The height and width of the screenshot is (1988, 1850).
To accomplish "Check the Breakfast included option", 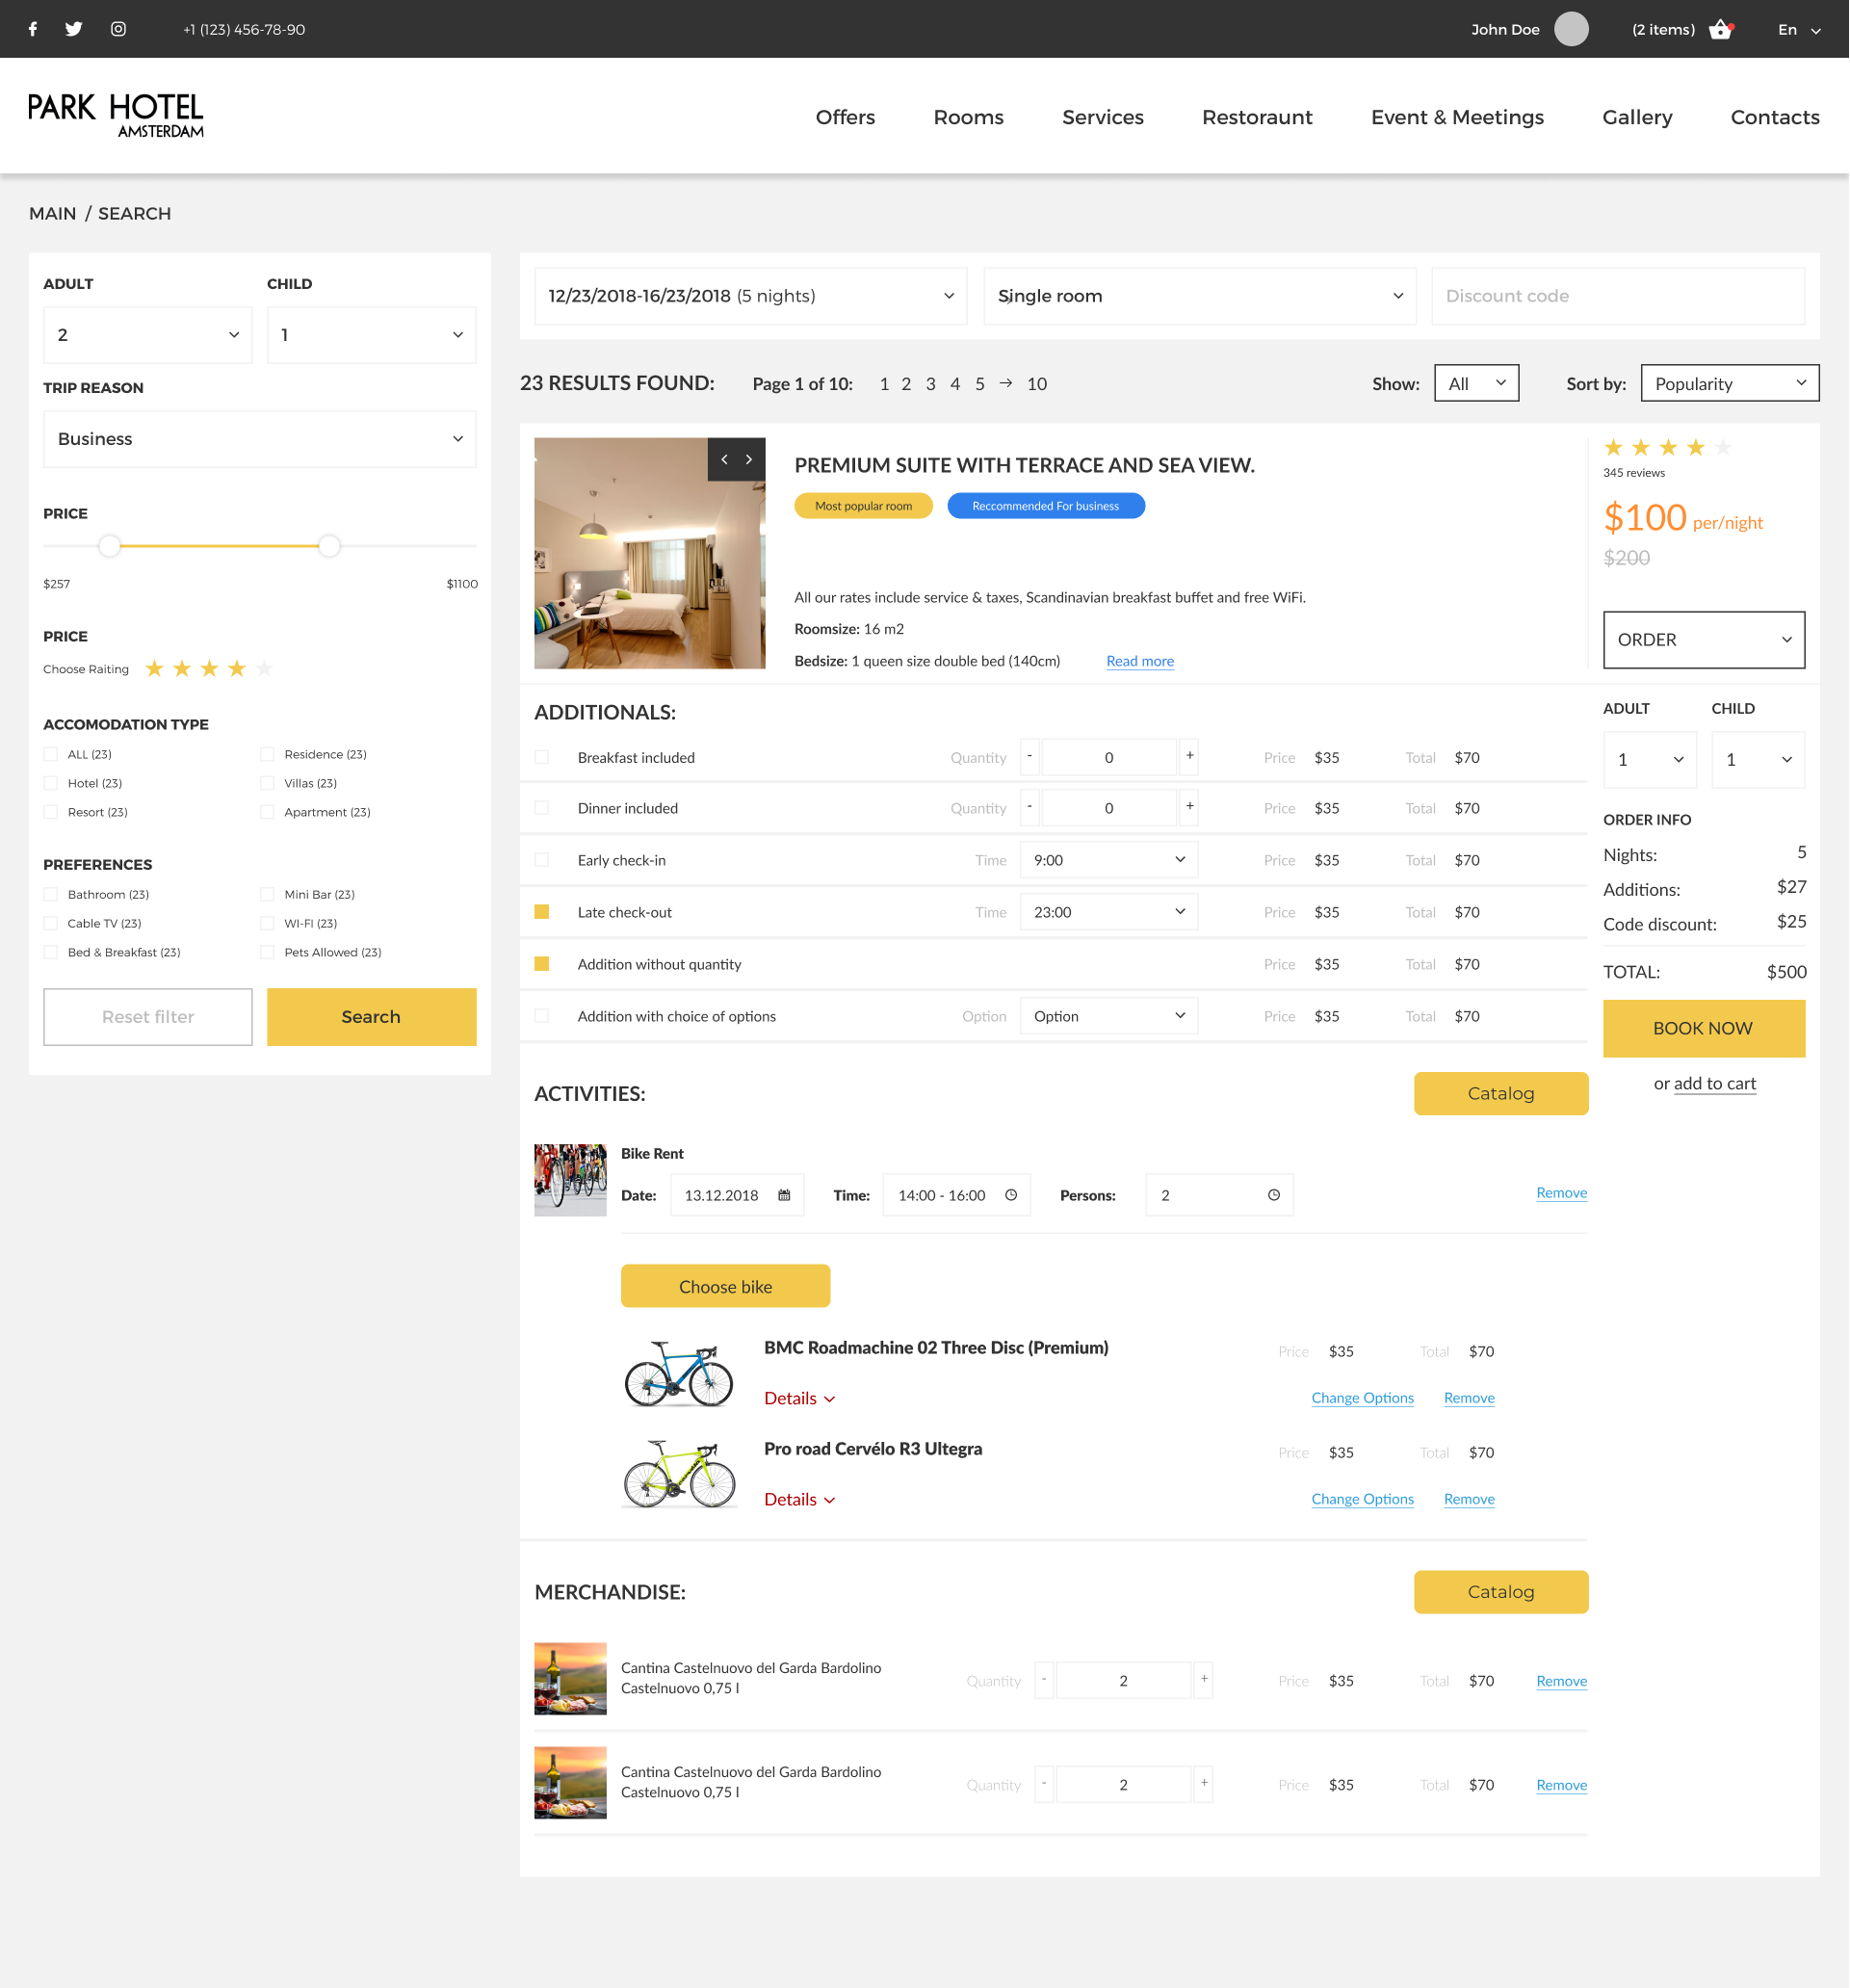I will 542,757.
